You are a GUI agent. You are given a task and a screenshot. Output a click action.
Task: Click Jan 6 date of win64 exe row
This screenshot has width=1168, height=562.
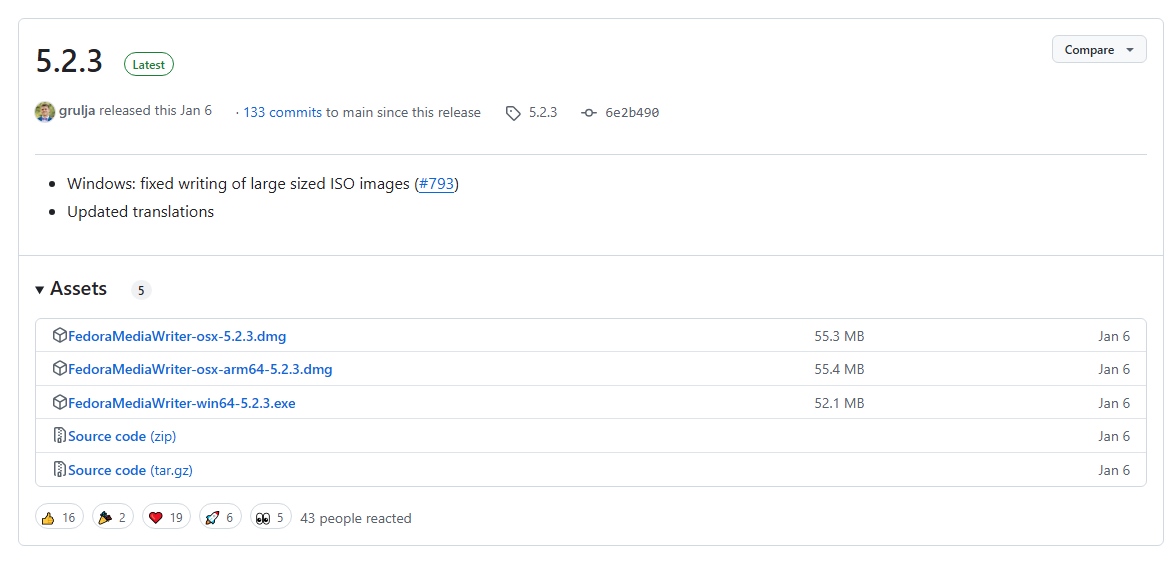(1114, 403)
